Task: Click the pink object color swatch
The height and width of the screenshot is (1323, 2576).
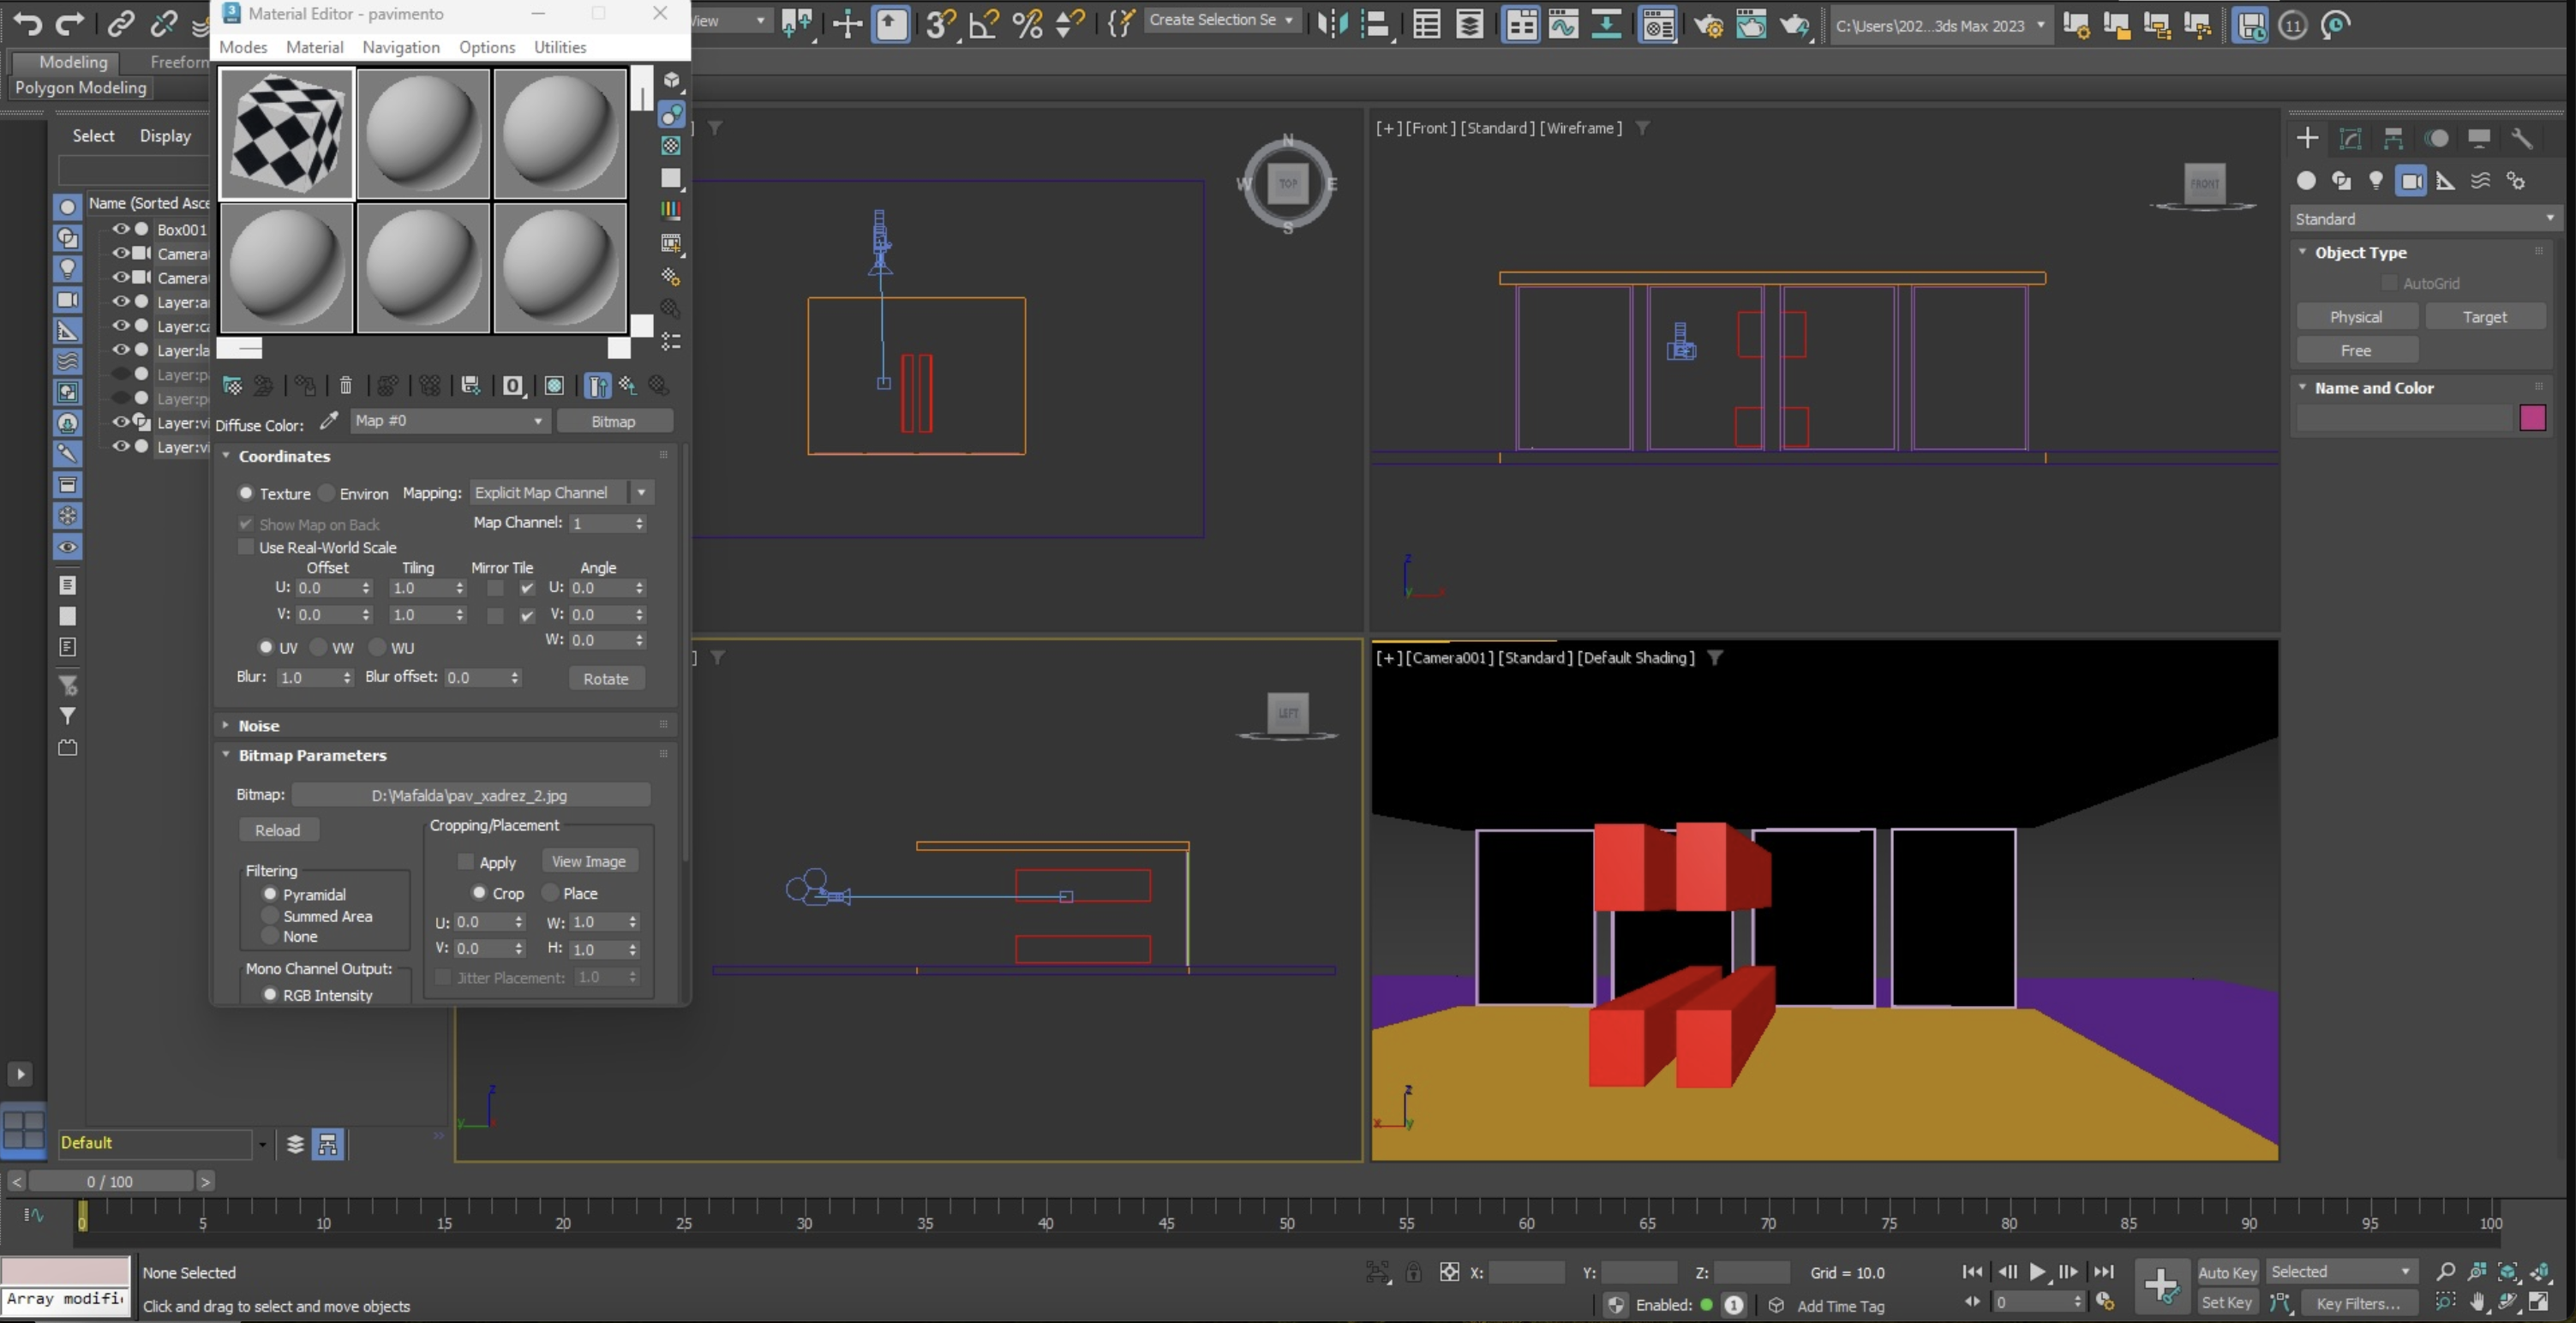Action: 2532,418
